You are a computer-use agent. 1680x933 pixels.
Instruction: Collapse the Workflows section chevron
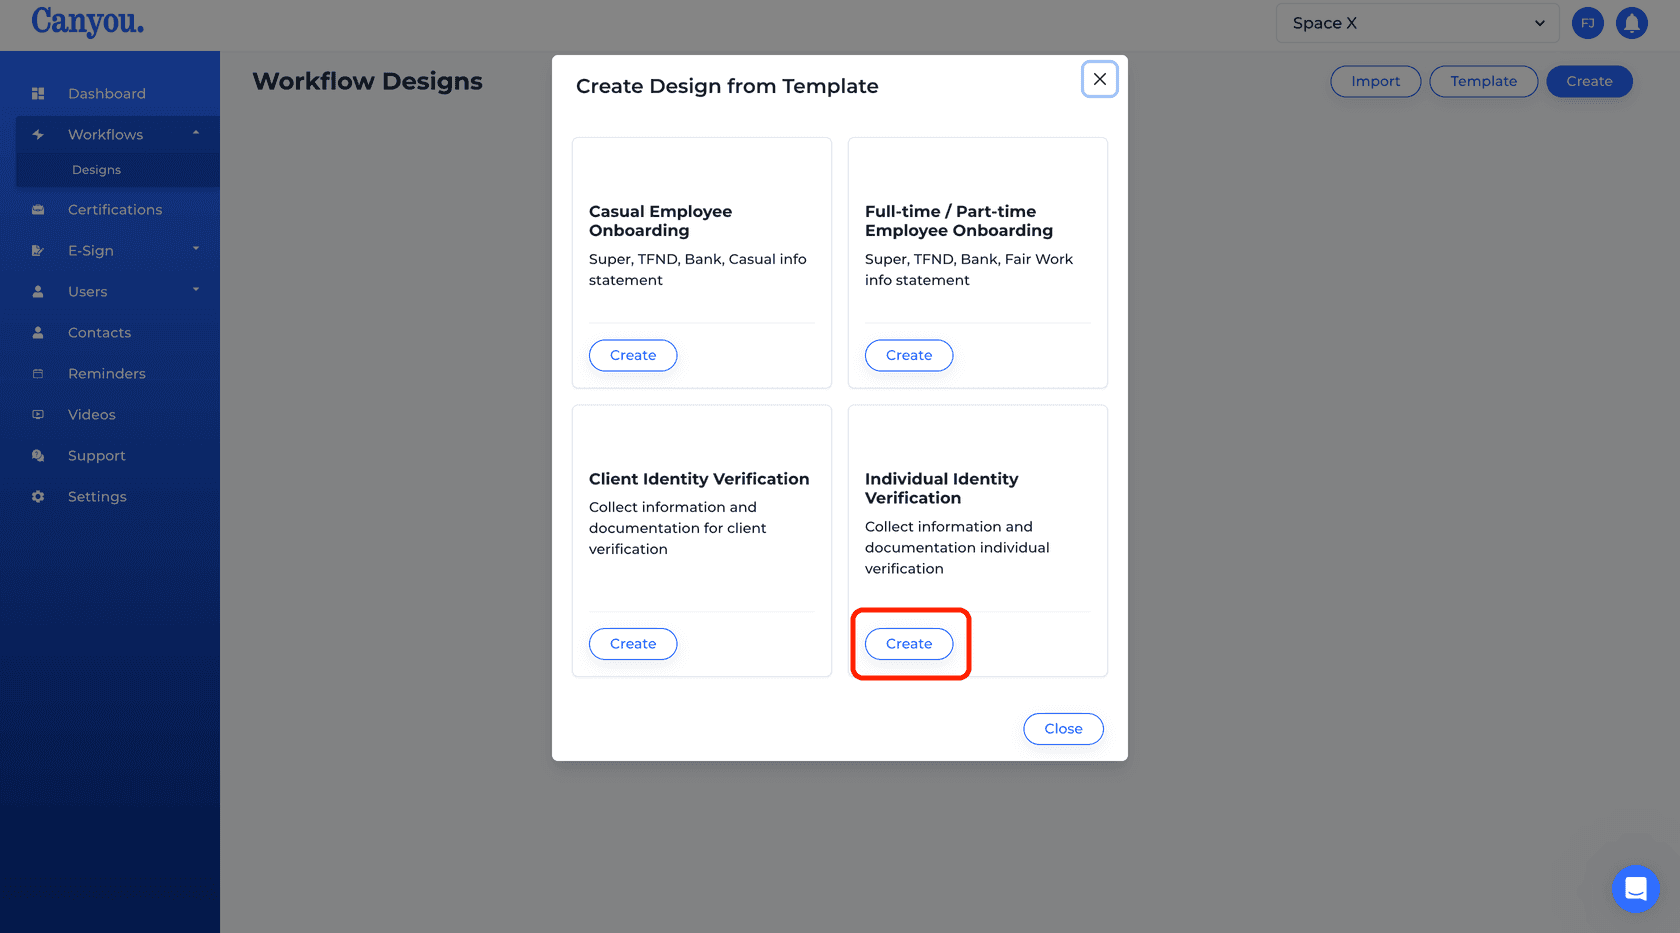tap(197, 133)
